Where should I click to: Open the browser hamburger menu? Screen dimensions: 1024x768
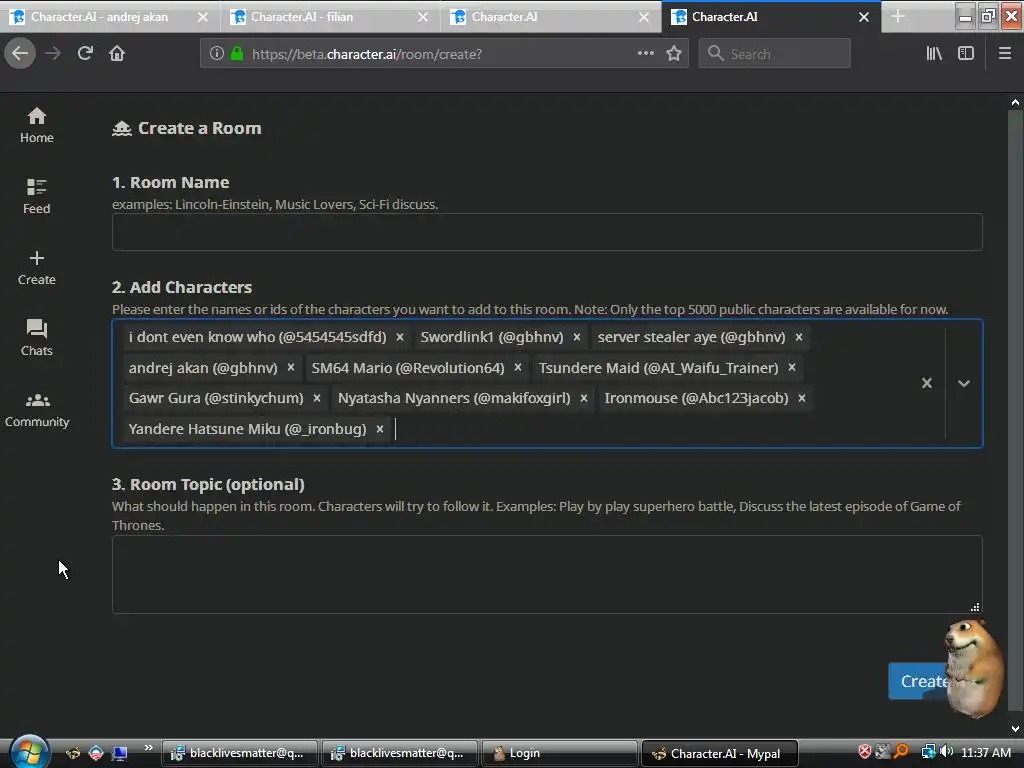(1005, 54)
